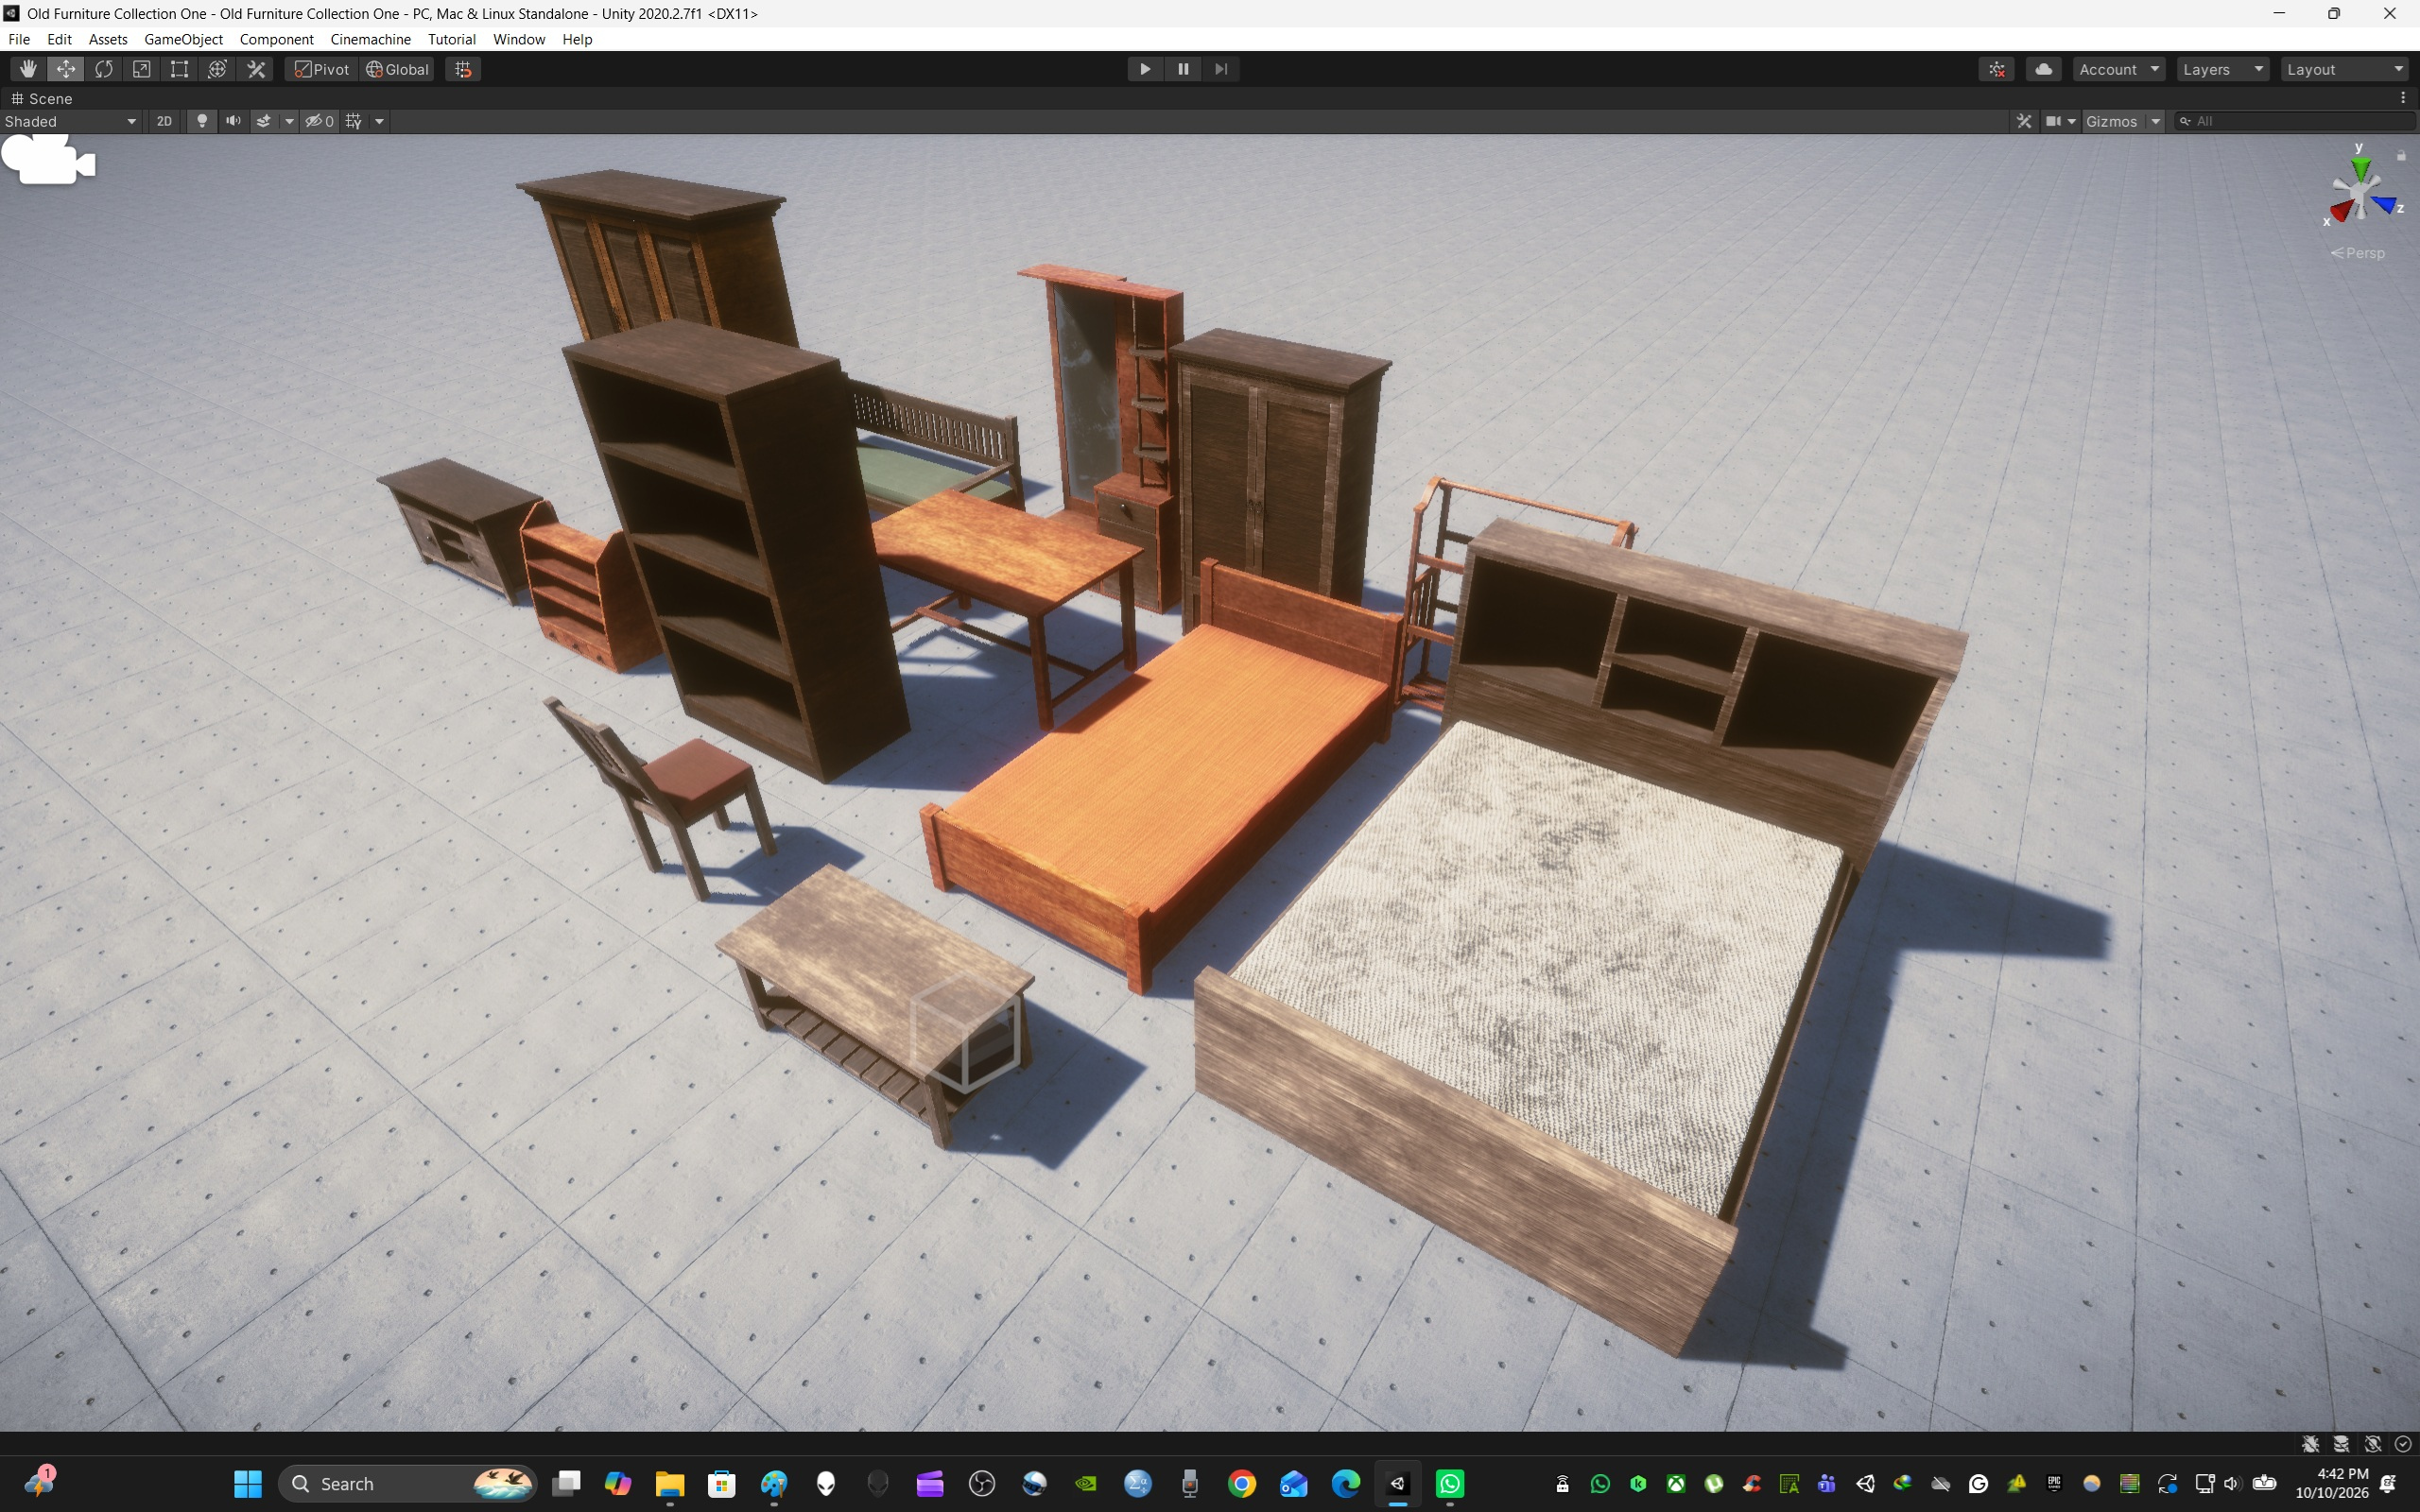Open the cloud Services icon
The height and width of the screenshot is (1512, 2420).
point(2044,69)
